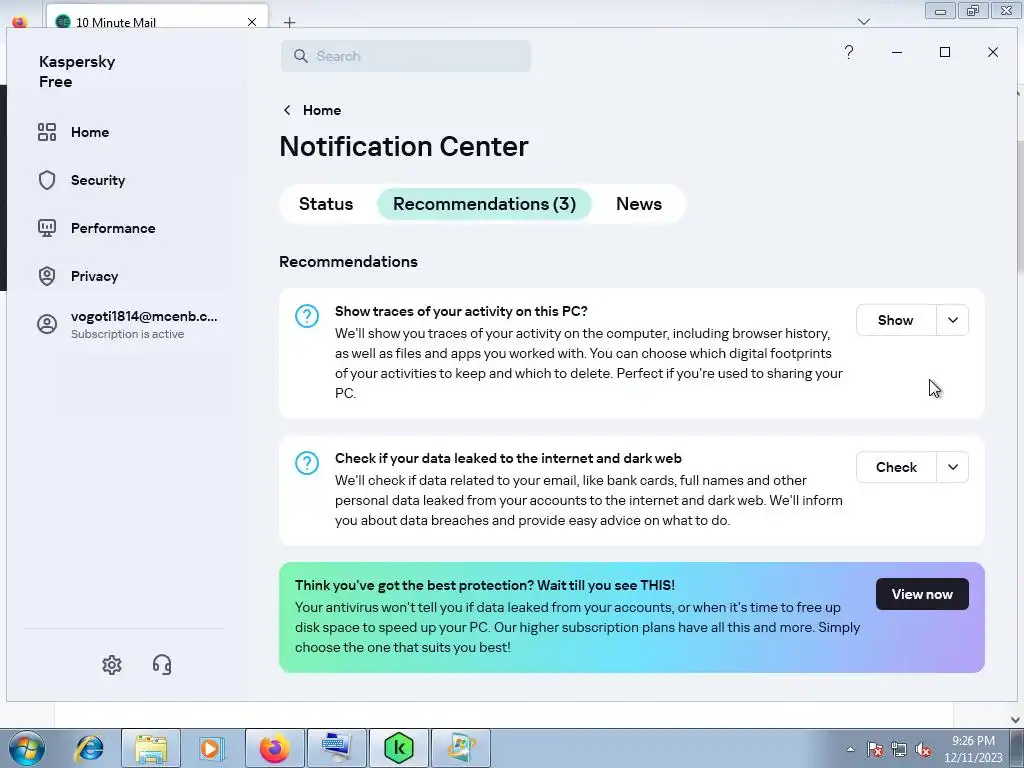Viewport: 1024px width, 768px height.
Task: Open the Security shield section
Action: tap(82, 180)
